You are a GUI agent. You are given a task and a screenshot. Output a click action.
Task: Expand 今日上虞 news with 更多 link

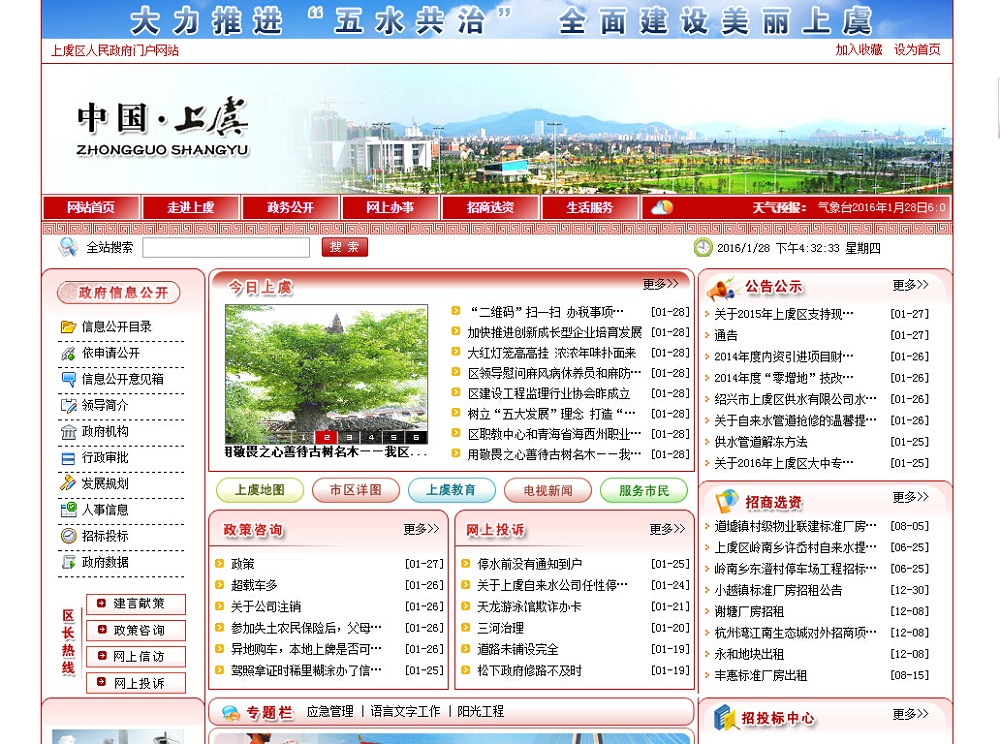coord(660,285)
